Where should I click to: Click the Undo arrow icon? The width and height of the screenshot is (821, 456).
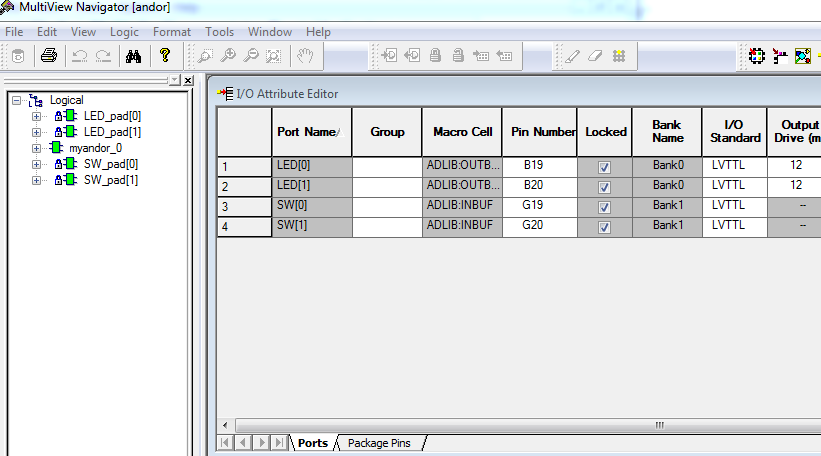80,56
